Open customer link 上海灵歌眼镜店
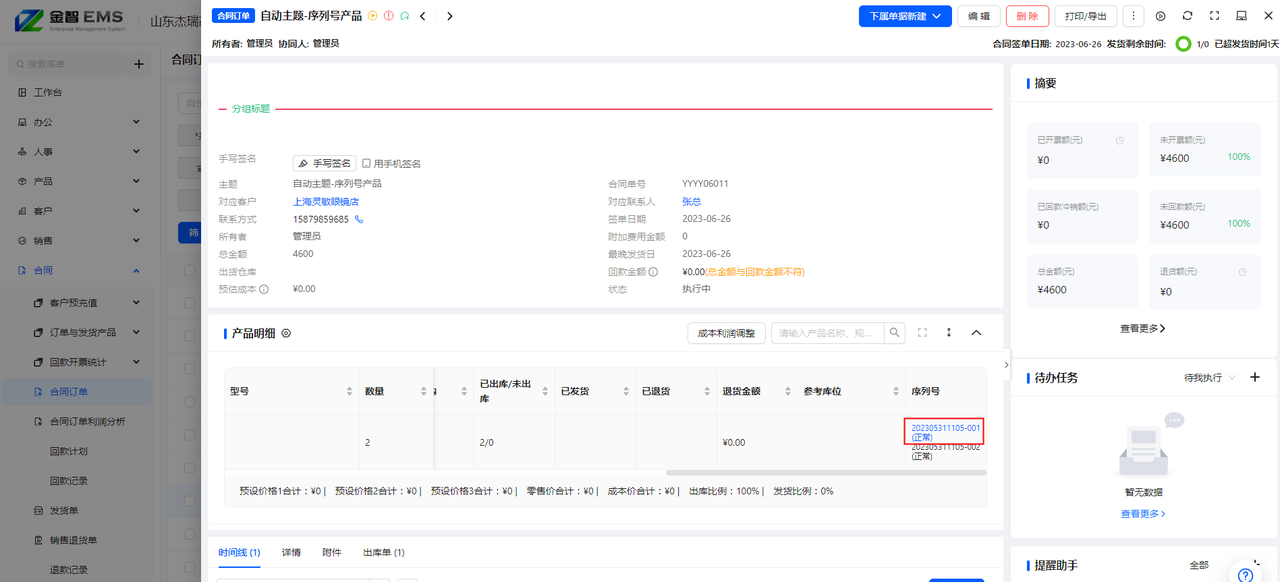This screenshot has height=582, width=1280. pos(326,202)
